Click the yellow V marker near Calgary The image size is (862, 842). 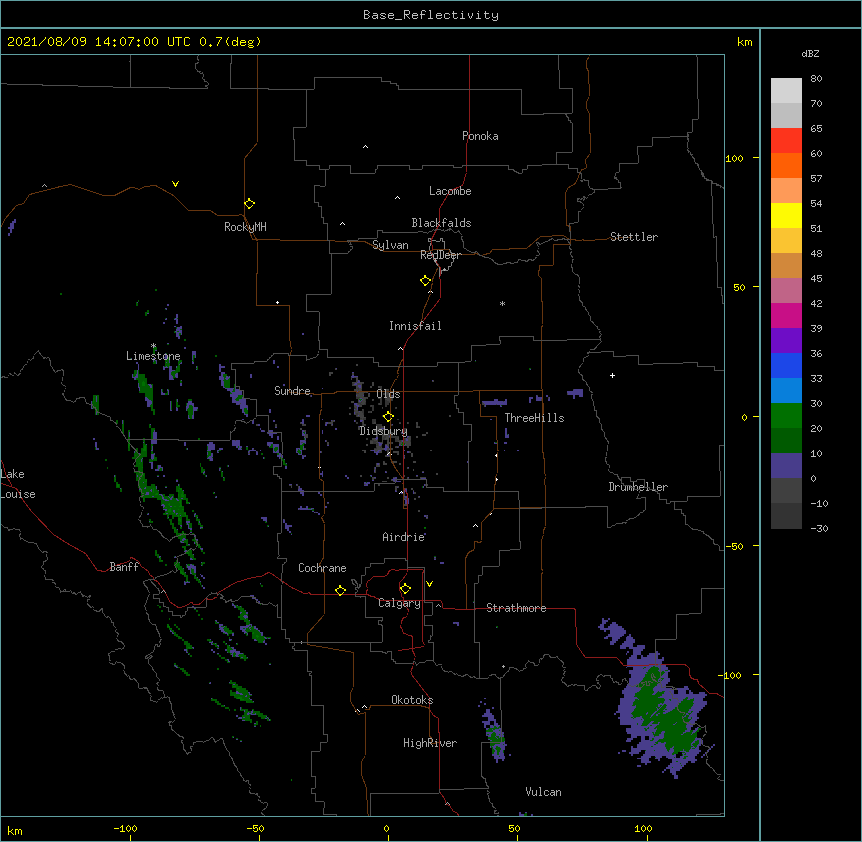point(429,584)
